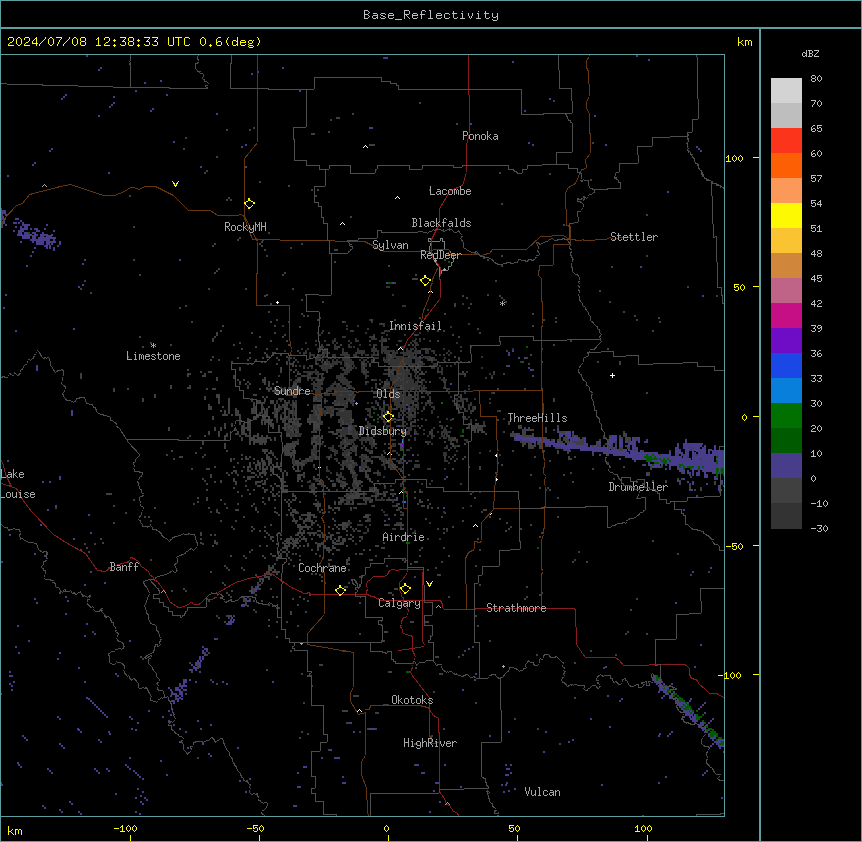The height and width of the screenshot is (842, 862).
Task: Click the Didsbury town label
Action: (382, 431)
